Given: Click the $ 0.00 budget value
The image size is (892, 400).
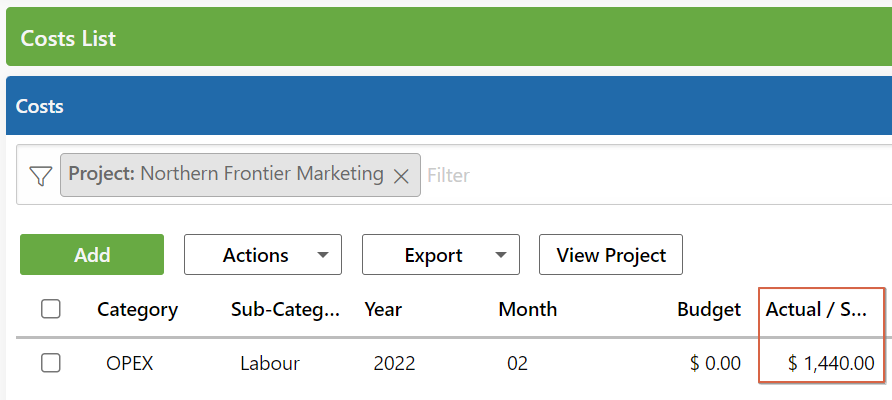Looking at the screenshot, I should coord(715,363).
